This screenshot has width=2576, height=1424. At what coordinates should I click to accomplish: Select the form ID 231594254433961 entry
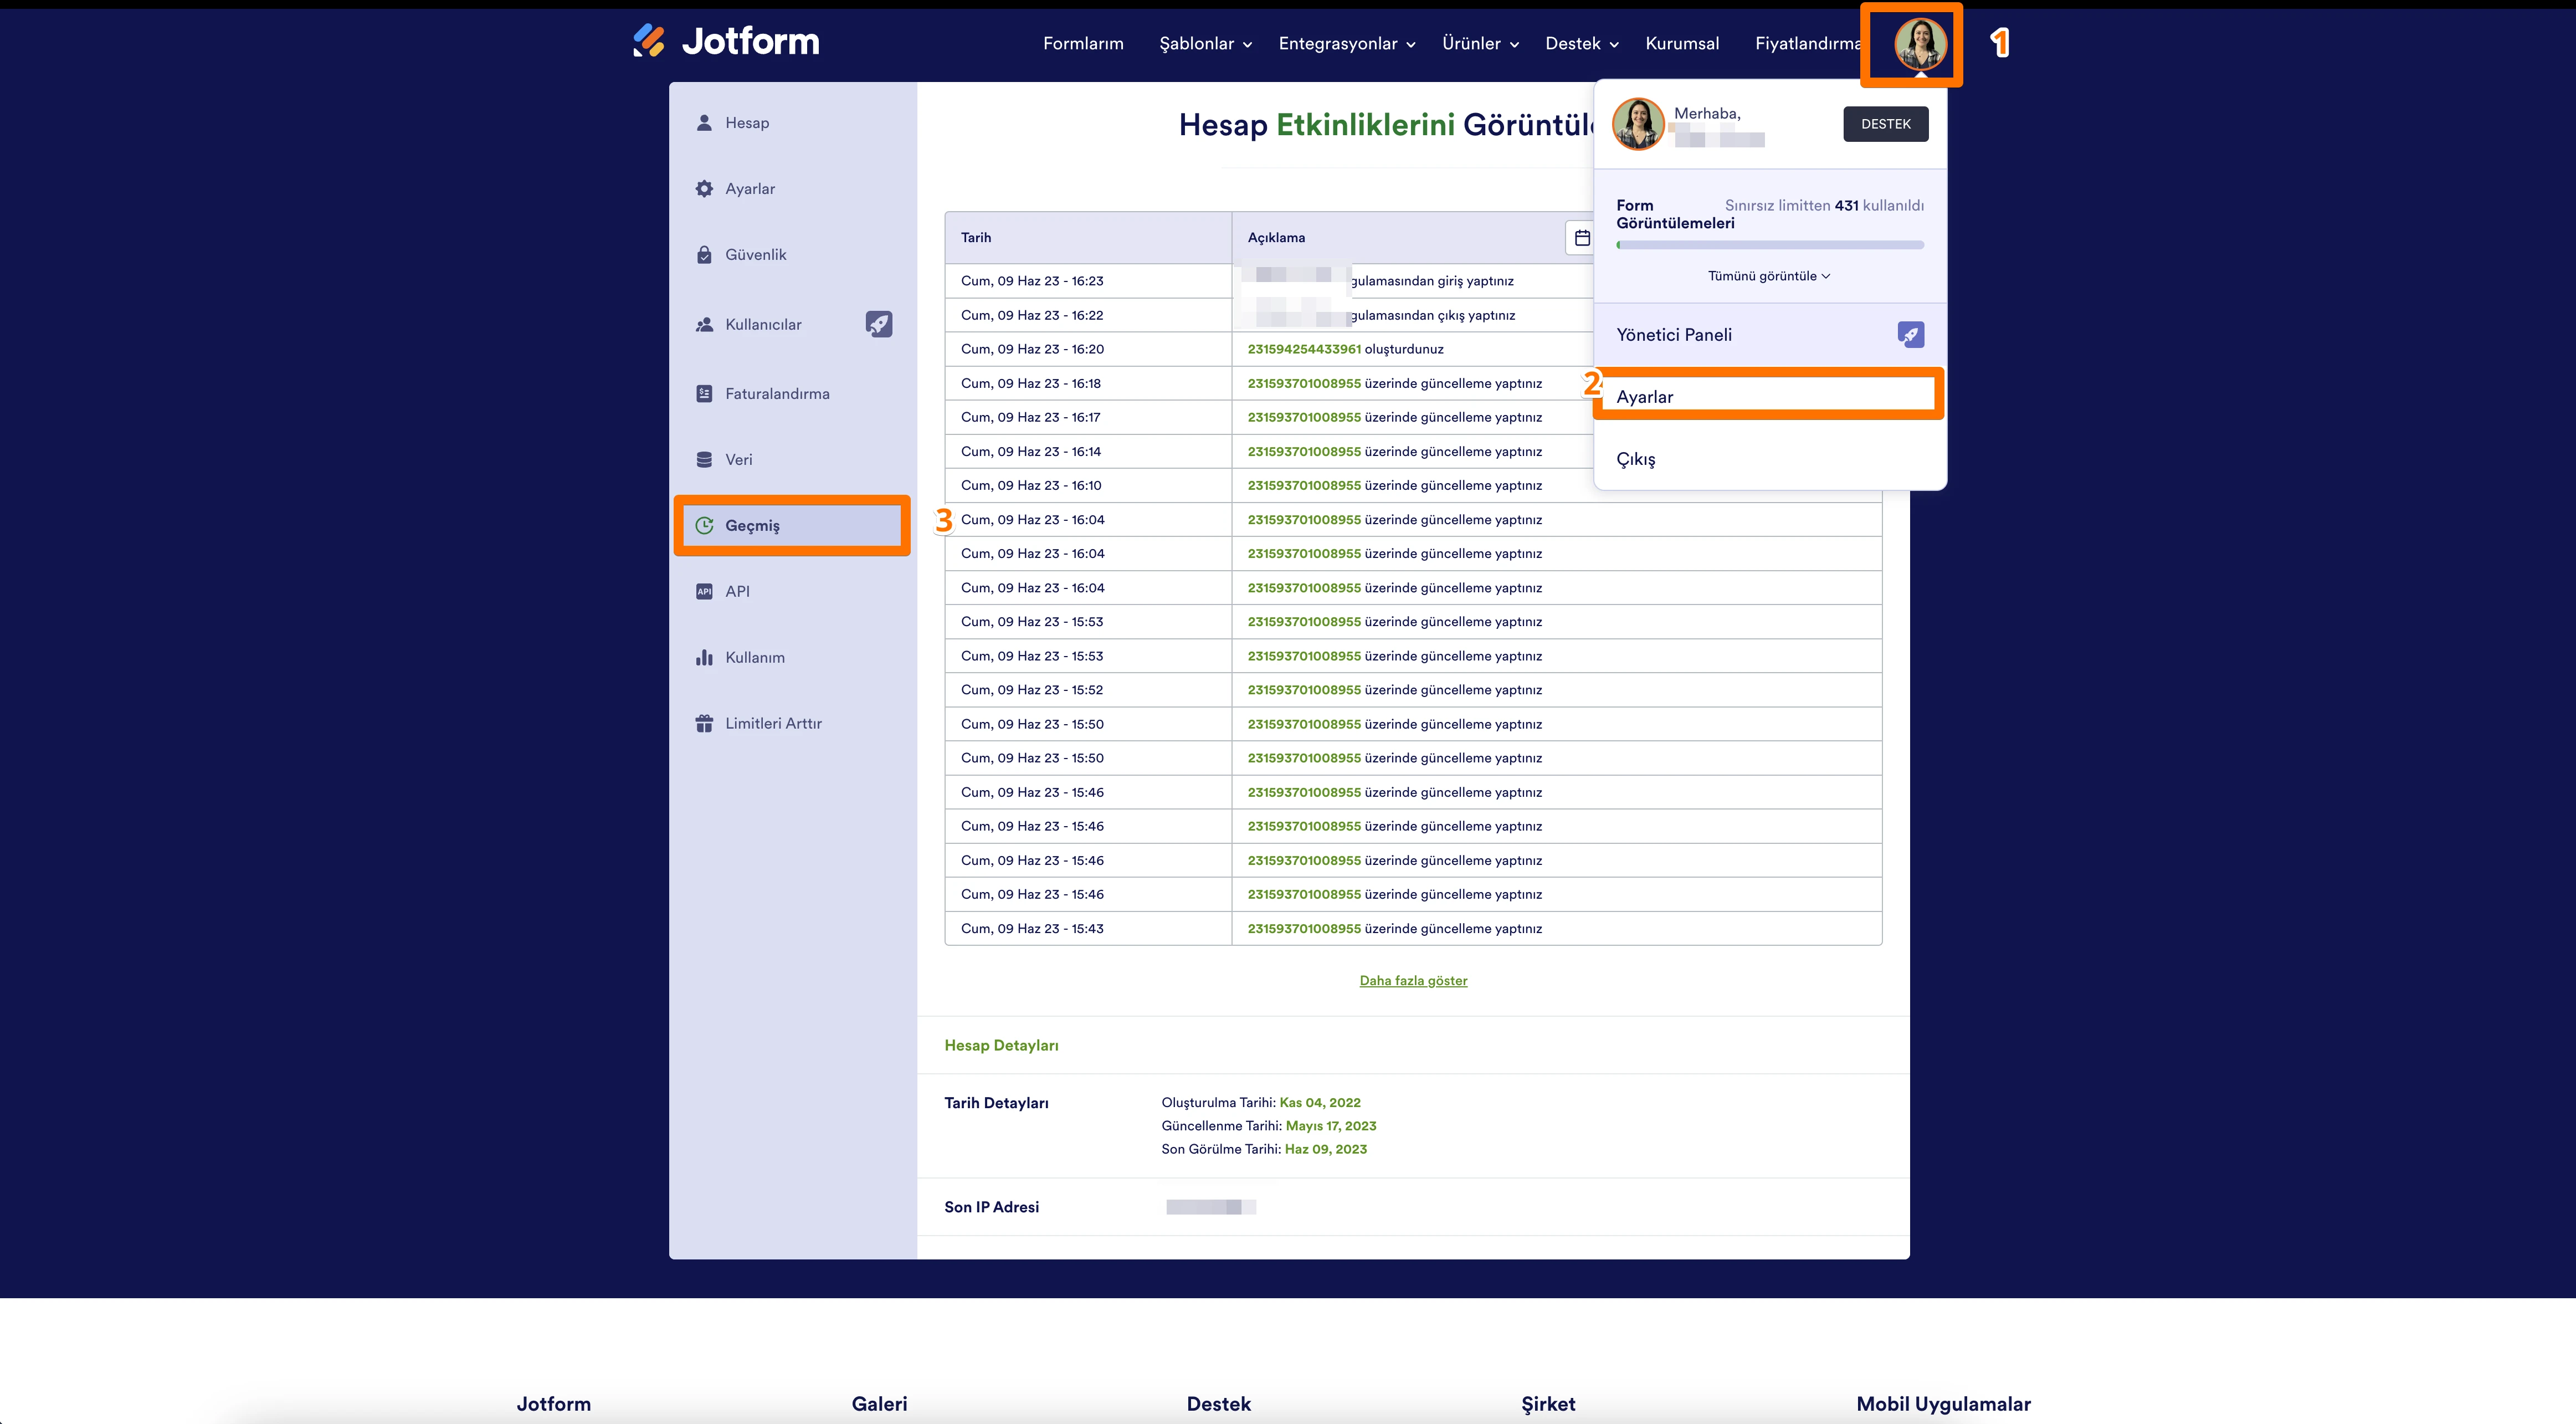click(x=1304, y=348)
